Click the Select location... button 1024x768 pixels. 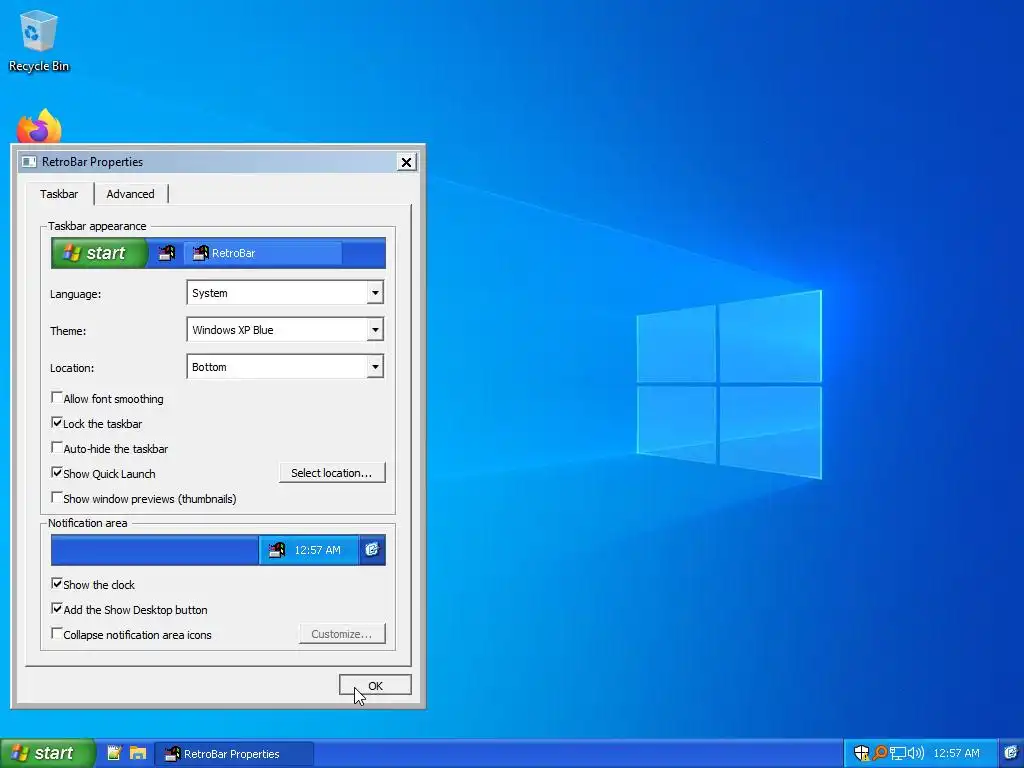coord(332,473)
